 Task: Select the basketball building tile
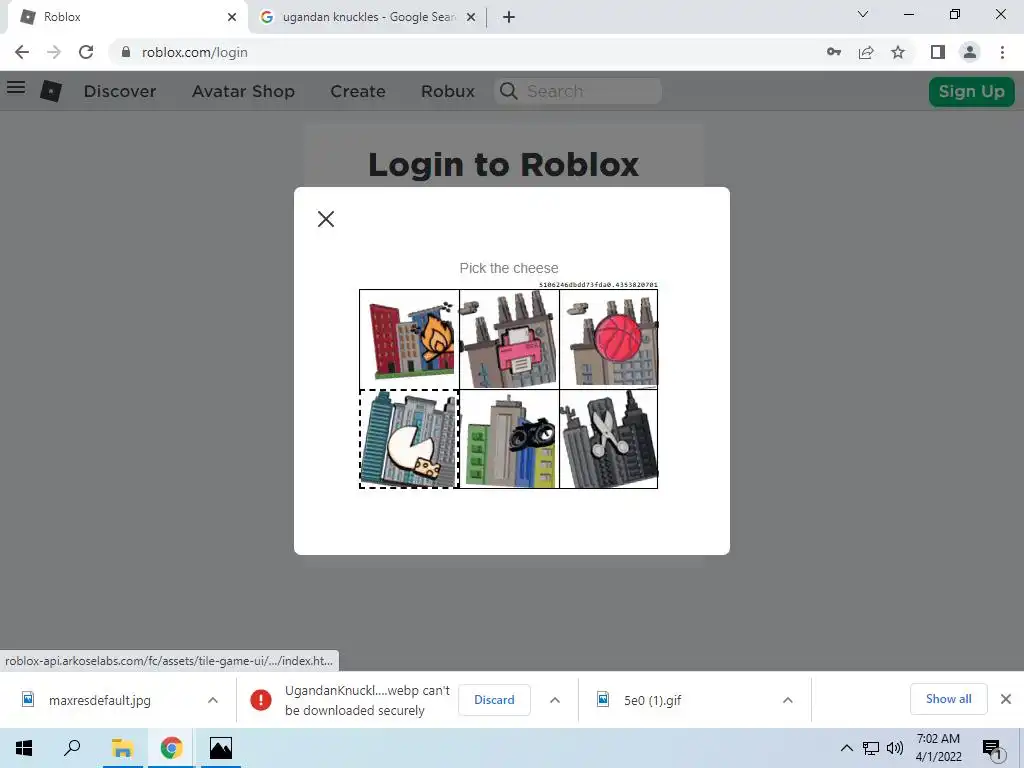(609, 340)
